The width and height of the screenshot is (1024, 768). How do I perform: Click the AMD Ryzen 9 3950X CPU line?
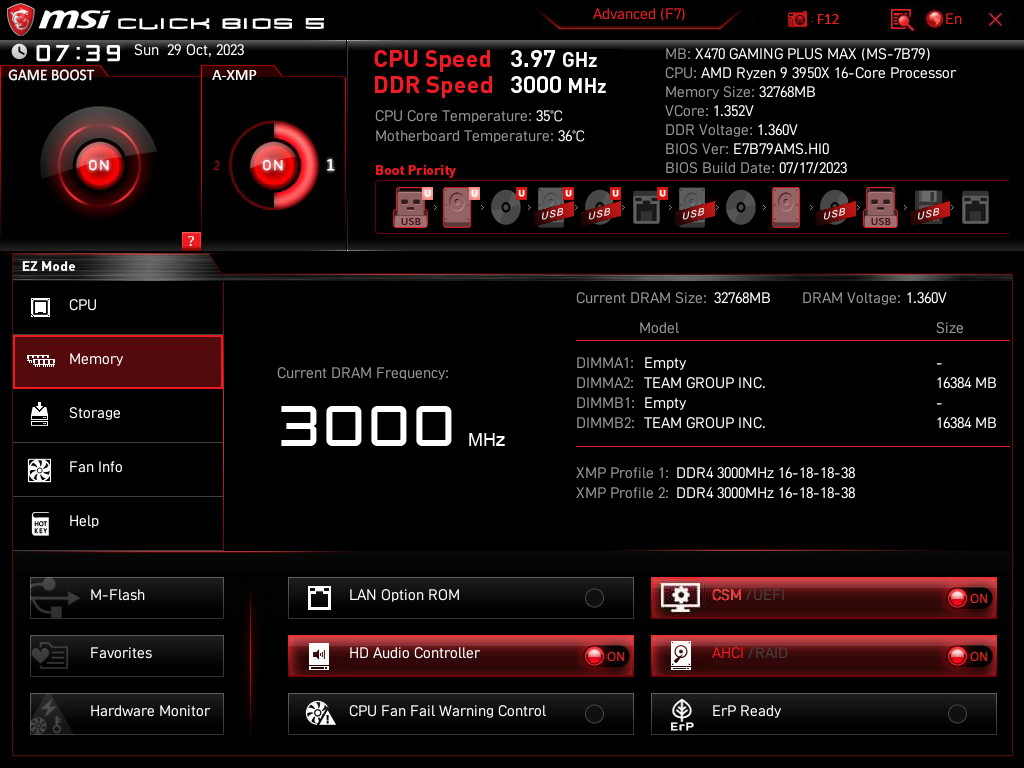(x=810, y=73)
